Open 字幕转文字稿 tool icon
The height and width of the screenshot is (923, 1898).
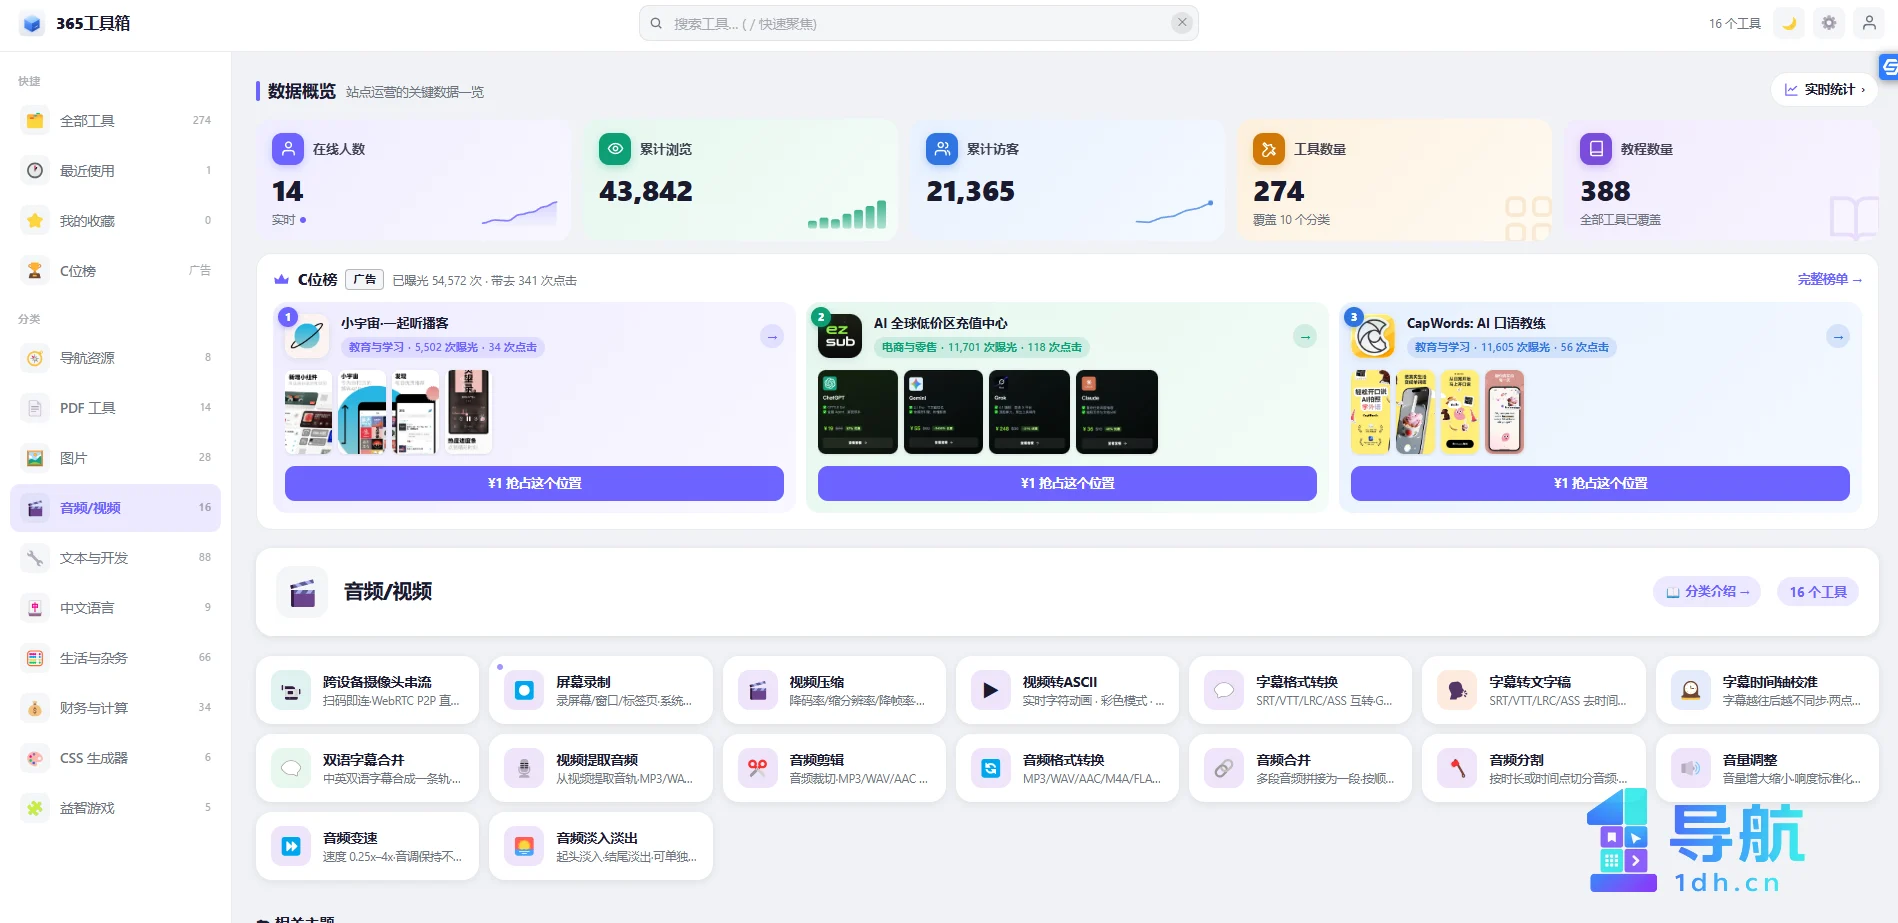(1457, 690)
